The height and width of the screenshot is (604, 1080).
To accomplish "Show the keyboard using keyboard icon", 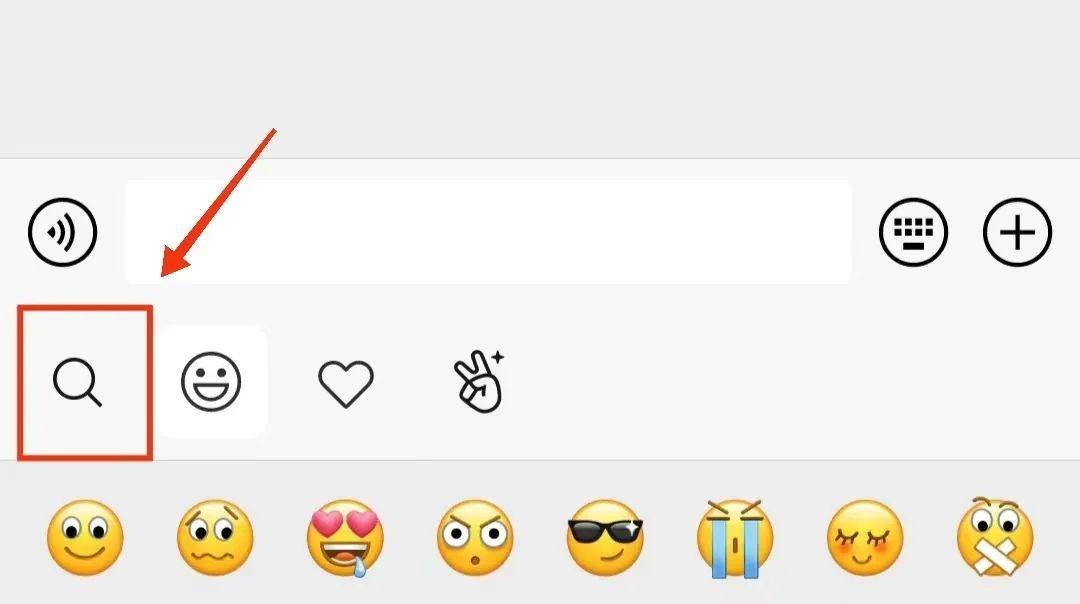I will pyautogui.click(x=913, y=232).
